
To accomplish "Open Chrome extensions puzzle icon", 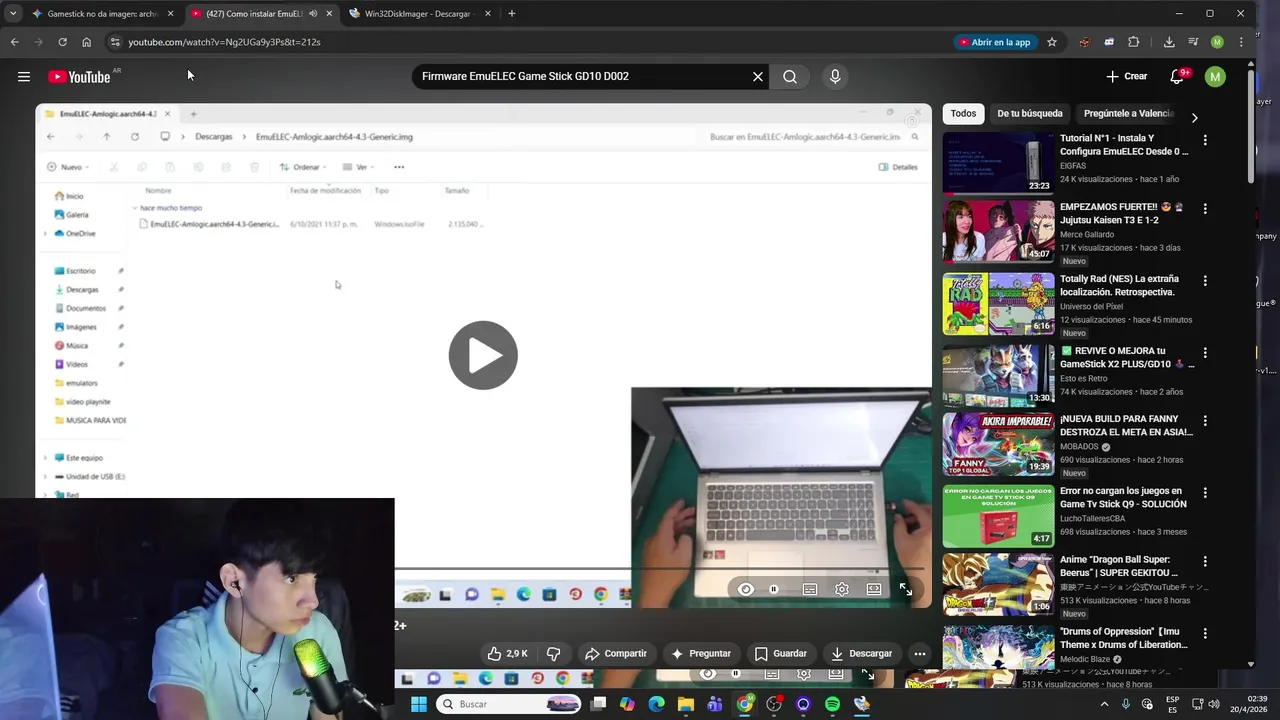I will pos(1133,42).
